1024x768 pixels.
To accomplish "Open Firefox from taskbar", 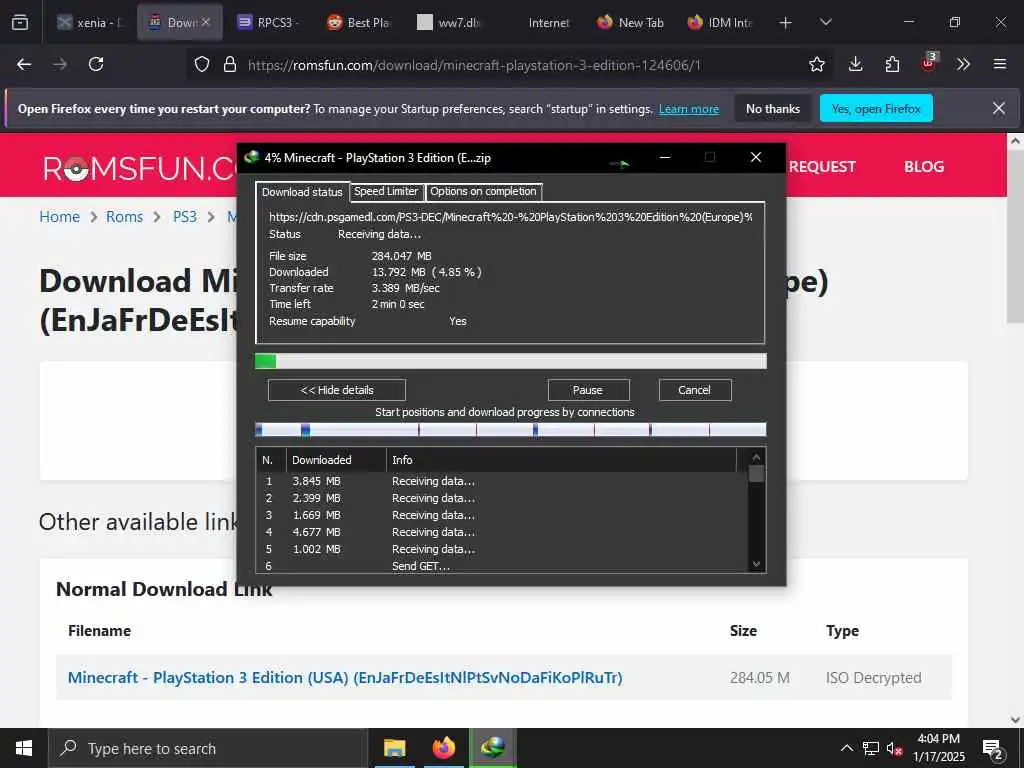I will (443, 748).
